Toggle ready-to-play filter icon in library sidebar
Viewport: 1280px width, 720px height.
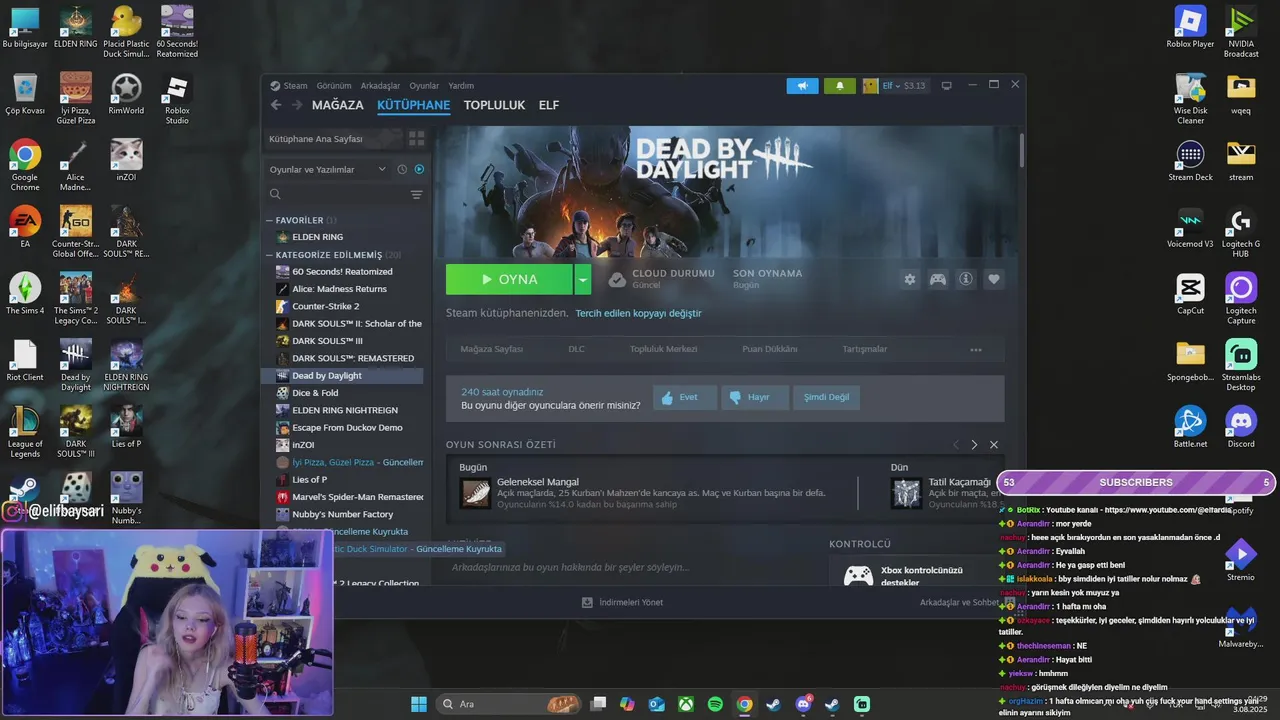point(419,169)
